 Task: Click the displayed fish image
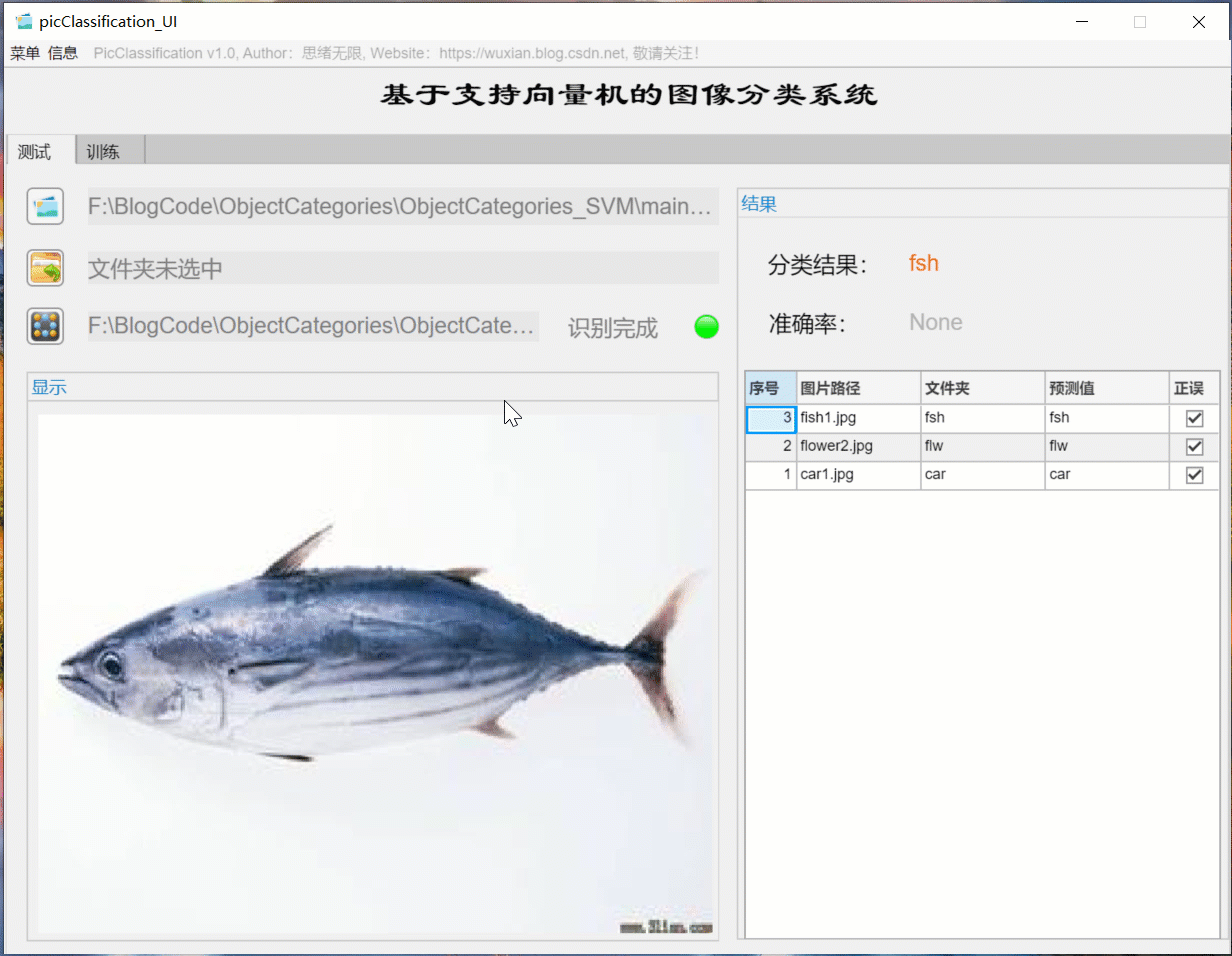[x=377, y=676]
